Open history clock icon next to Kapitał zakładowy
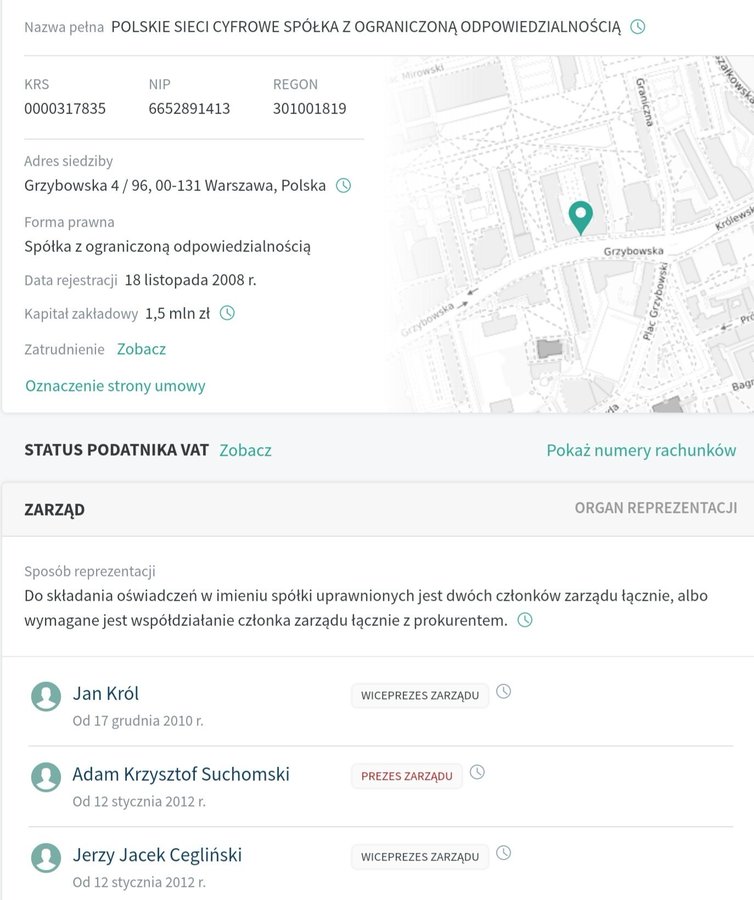Viewport: 754px width, 900px height. coord(227,313)
